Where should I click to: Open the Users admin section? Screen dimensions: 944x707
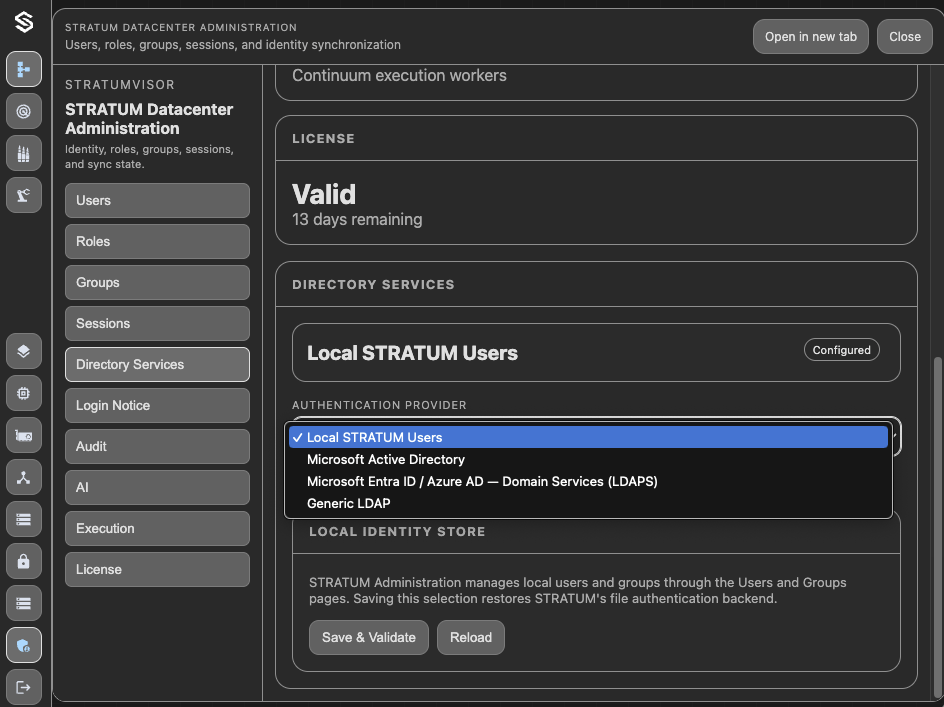(157, 201)
